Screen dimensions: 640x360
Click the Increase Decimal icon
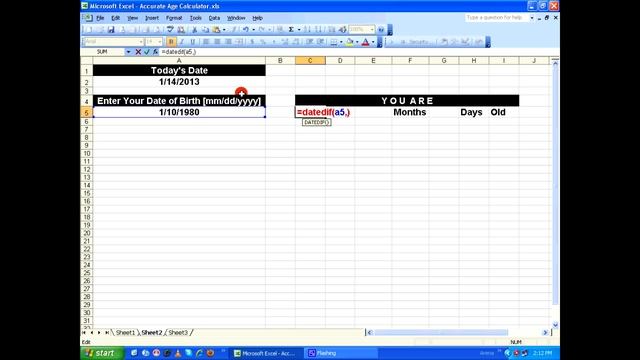[285, 42]
